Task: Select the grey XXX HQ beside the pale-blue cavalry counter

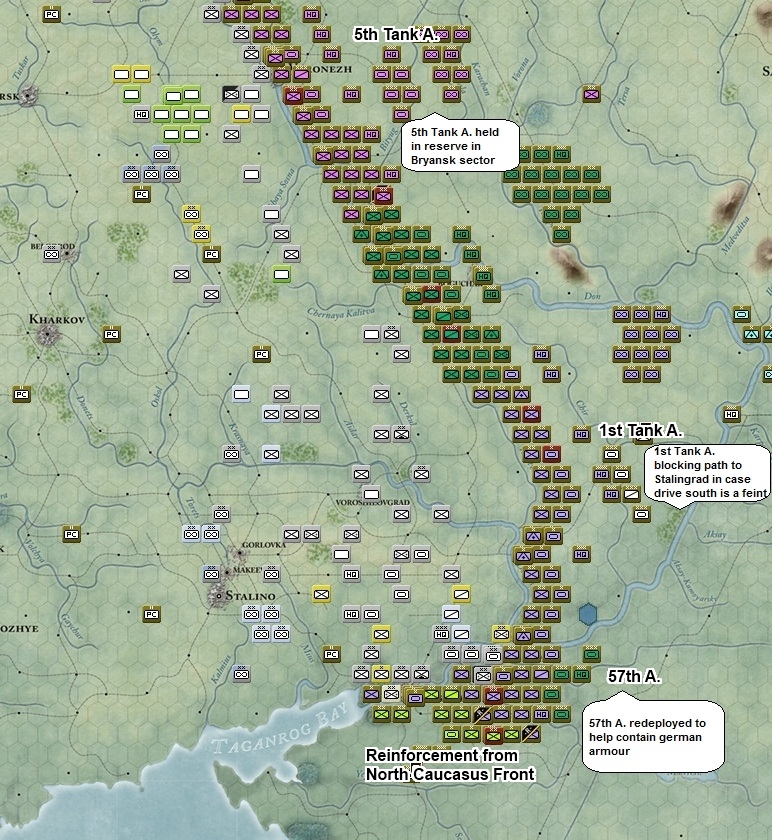Action: [x=441, y=634]
